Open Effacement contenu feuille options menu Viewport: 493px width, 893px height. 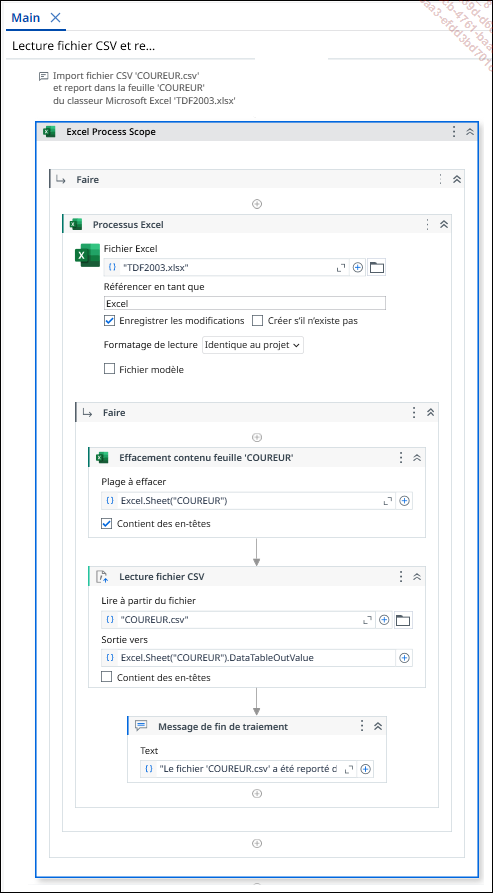click(x=401, y=457)
